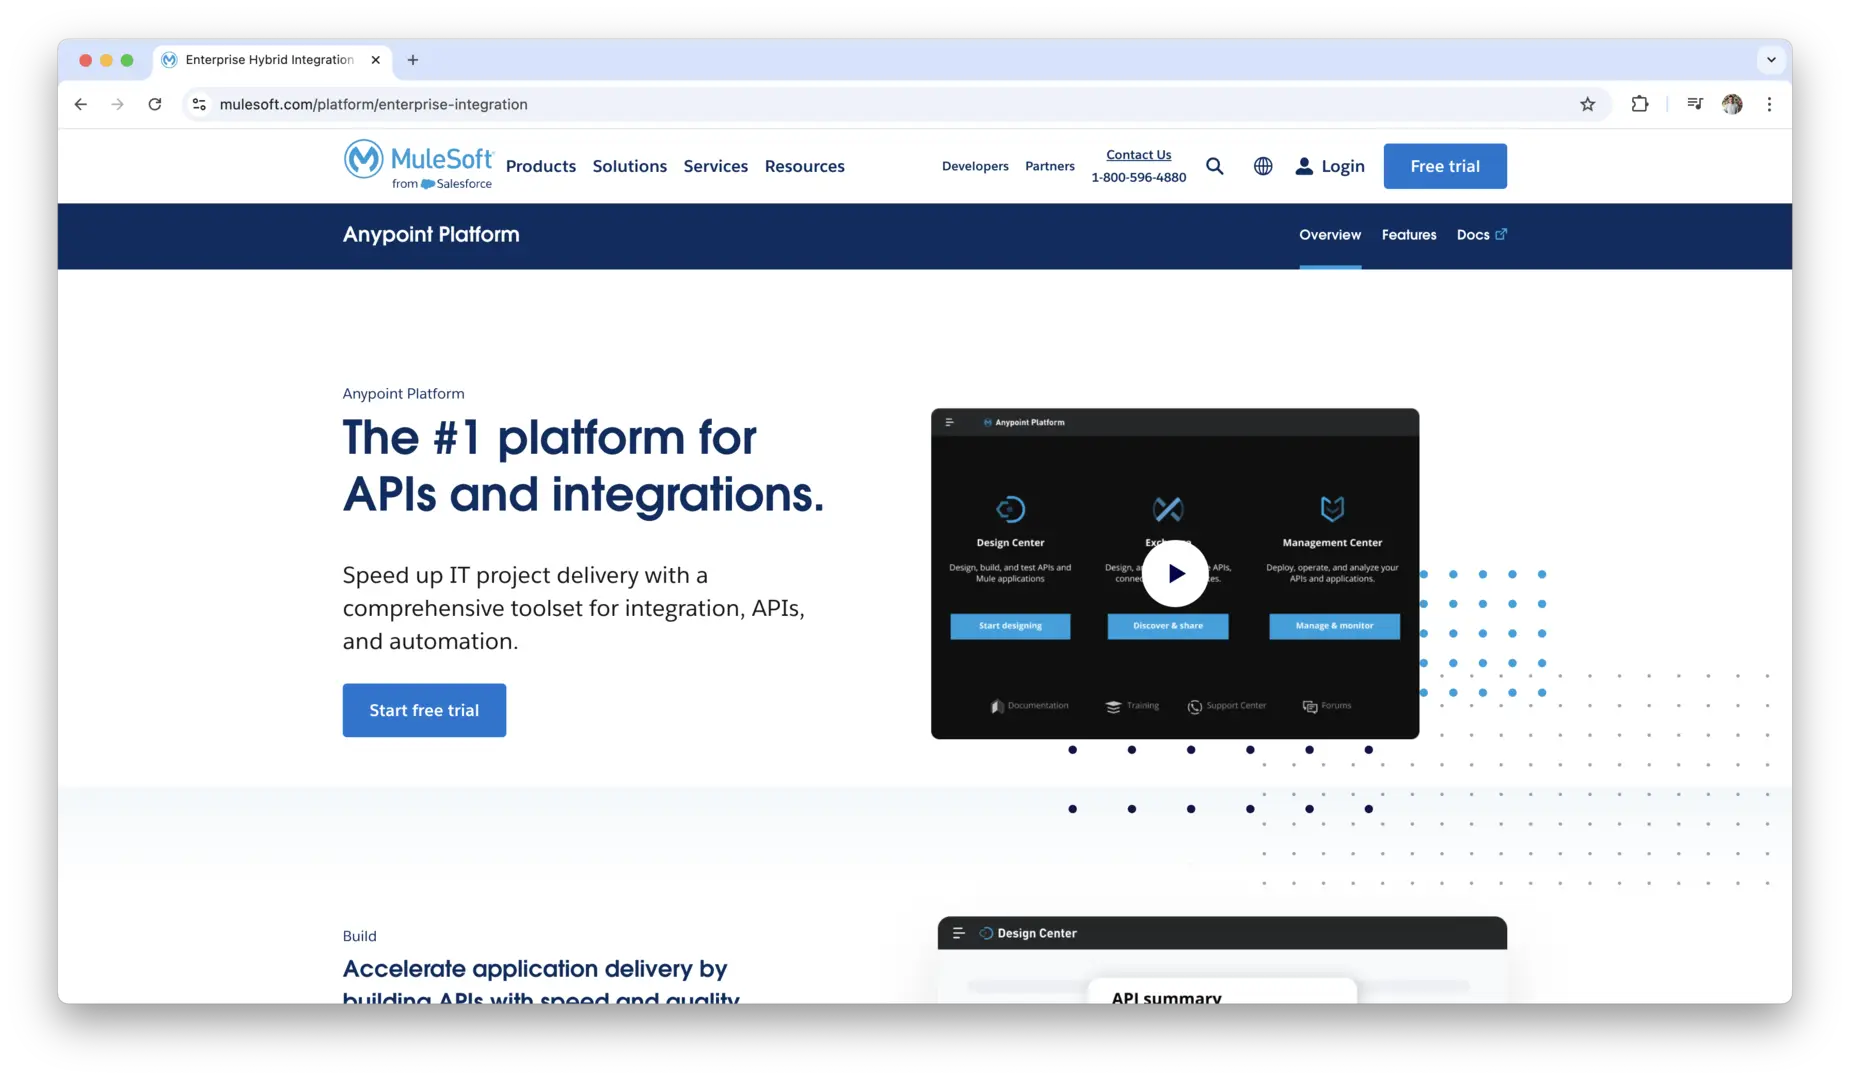Bookmark this page with the star icon
The width and height of the screenshot is (1850, 1080).
[x=1587, y=104]
